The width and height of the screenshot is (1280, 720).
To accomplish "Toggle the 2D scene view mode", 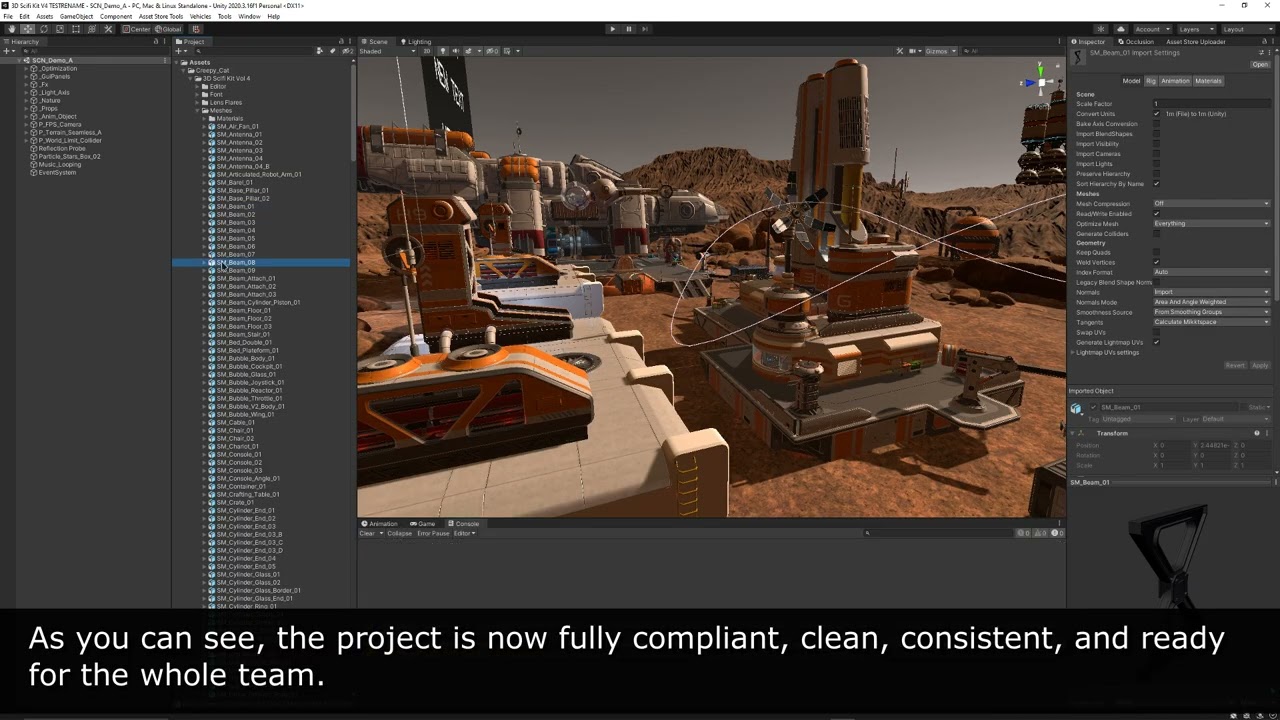I will pos(426,51).
